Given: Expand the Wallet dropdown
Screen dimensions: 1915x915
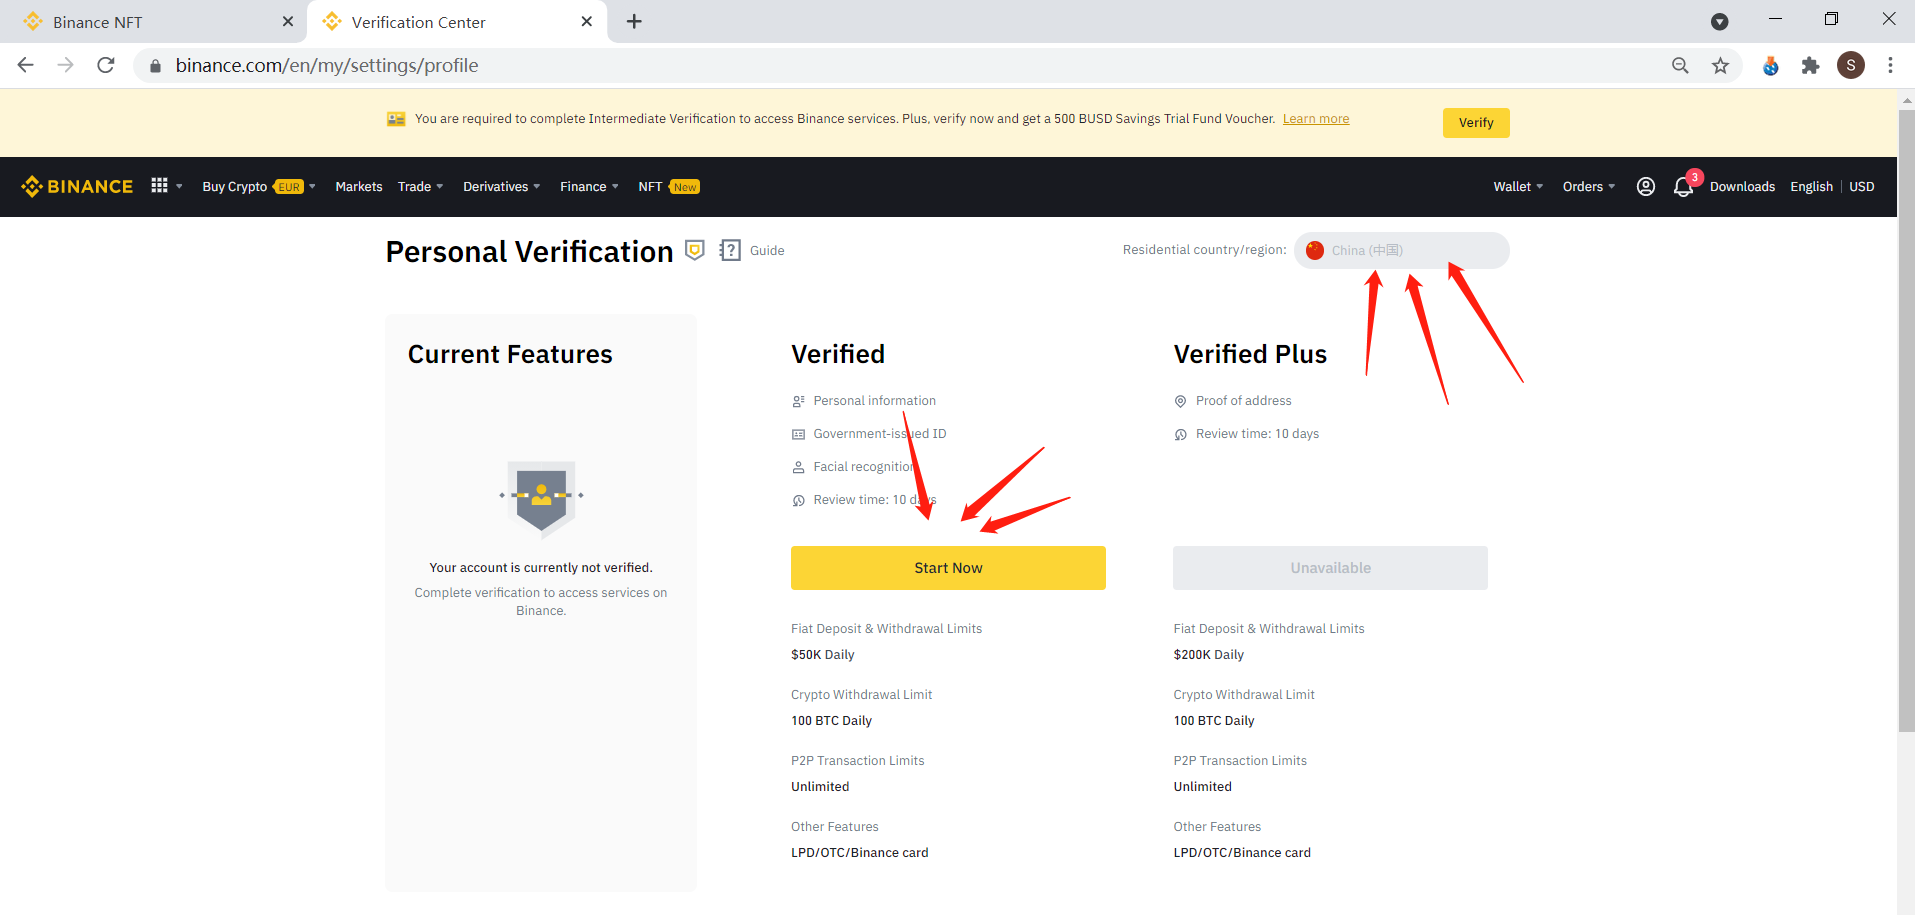Looking at the screenshot, I should [x=1519, y=186].
